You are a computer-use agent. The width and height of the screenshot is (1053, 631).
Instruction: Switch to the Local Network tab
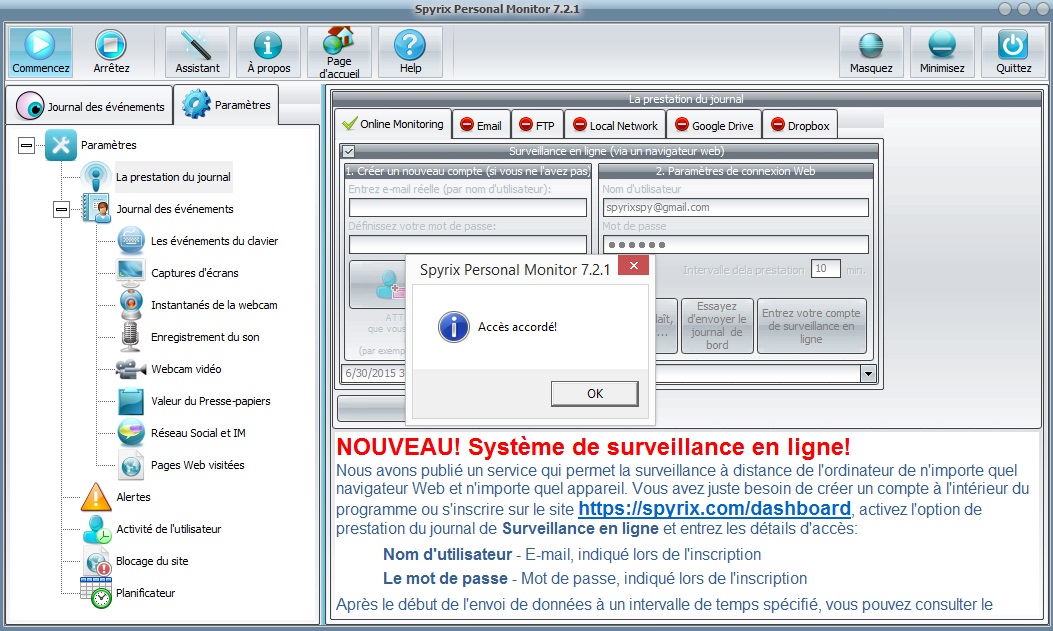pyautogui.click(x=615, y=126)
